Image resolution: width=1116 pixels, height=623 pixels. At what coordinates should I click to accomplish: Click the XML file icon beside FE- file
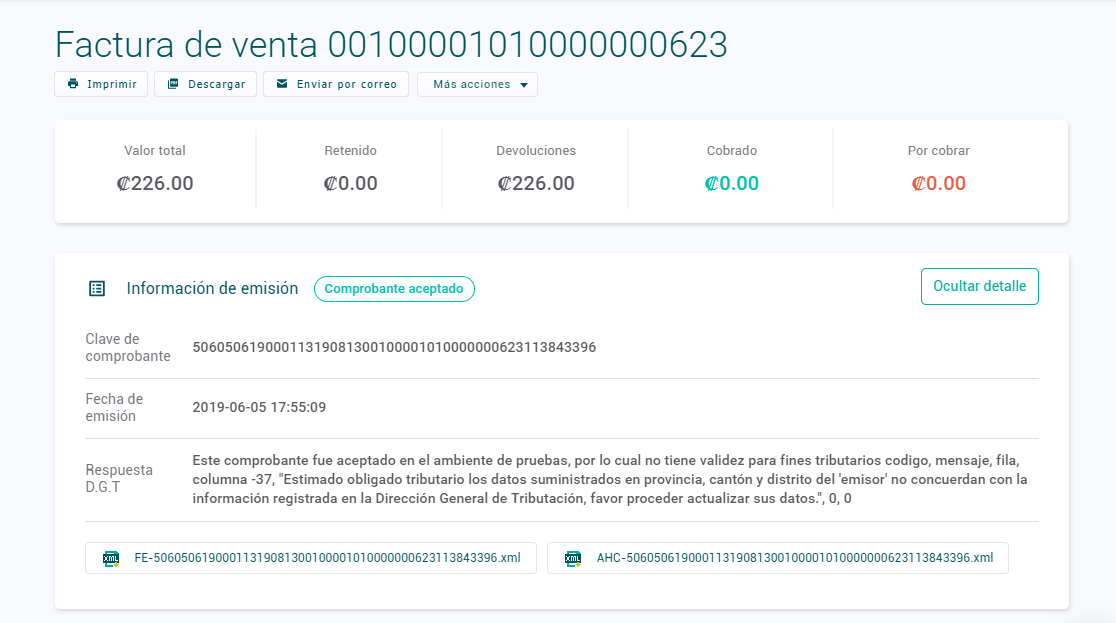(x=111, y=558)
